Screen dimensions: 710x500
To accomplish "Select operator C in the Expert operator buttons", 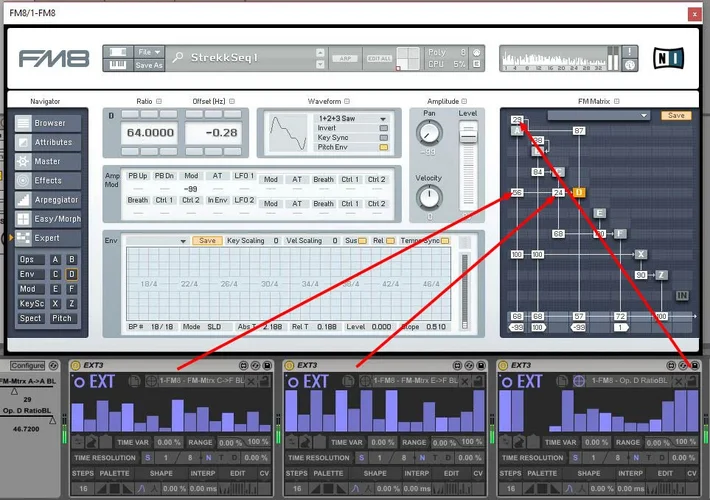I will pos(55,274).
